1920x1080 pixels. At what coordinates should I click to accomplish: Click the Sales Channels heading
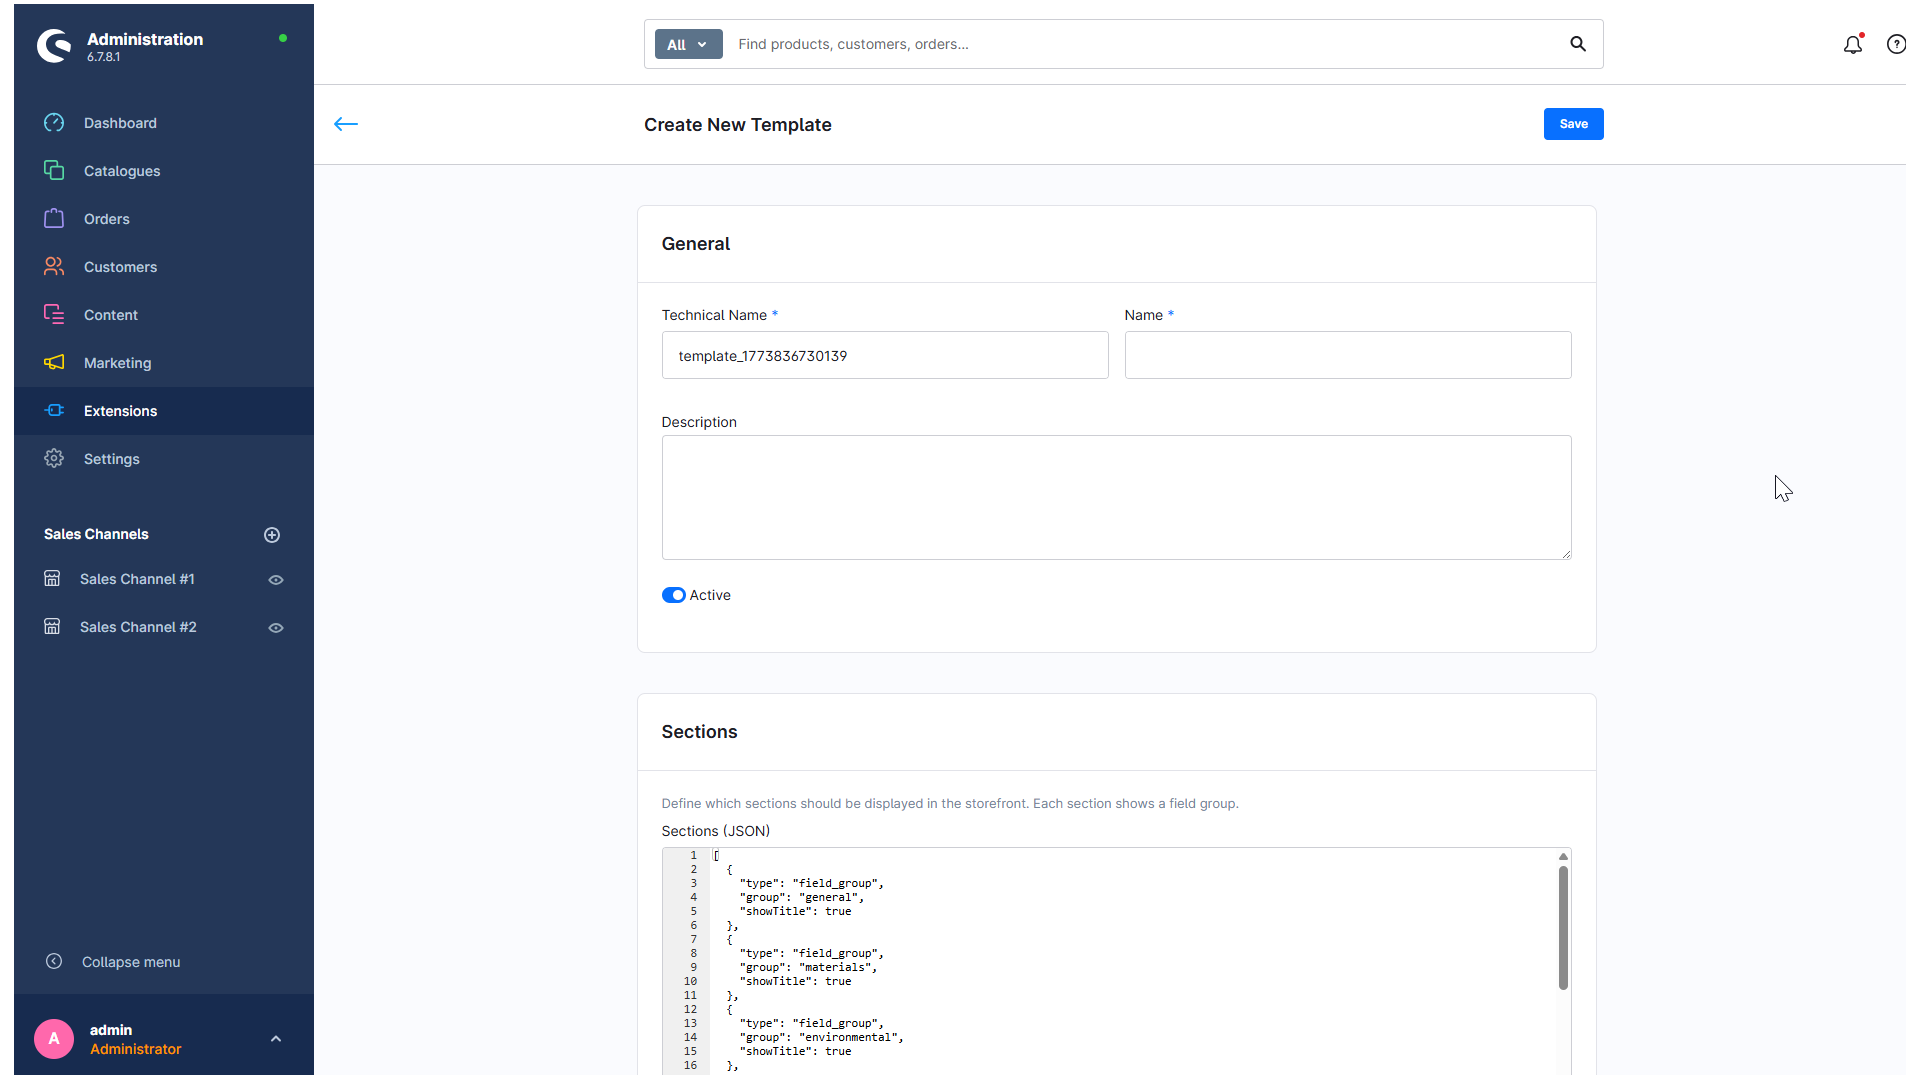pos(96,534)
